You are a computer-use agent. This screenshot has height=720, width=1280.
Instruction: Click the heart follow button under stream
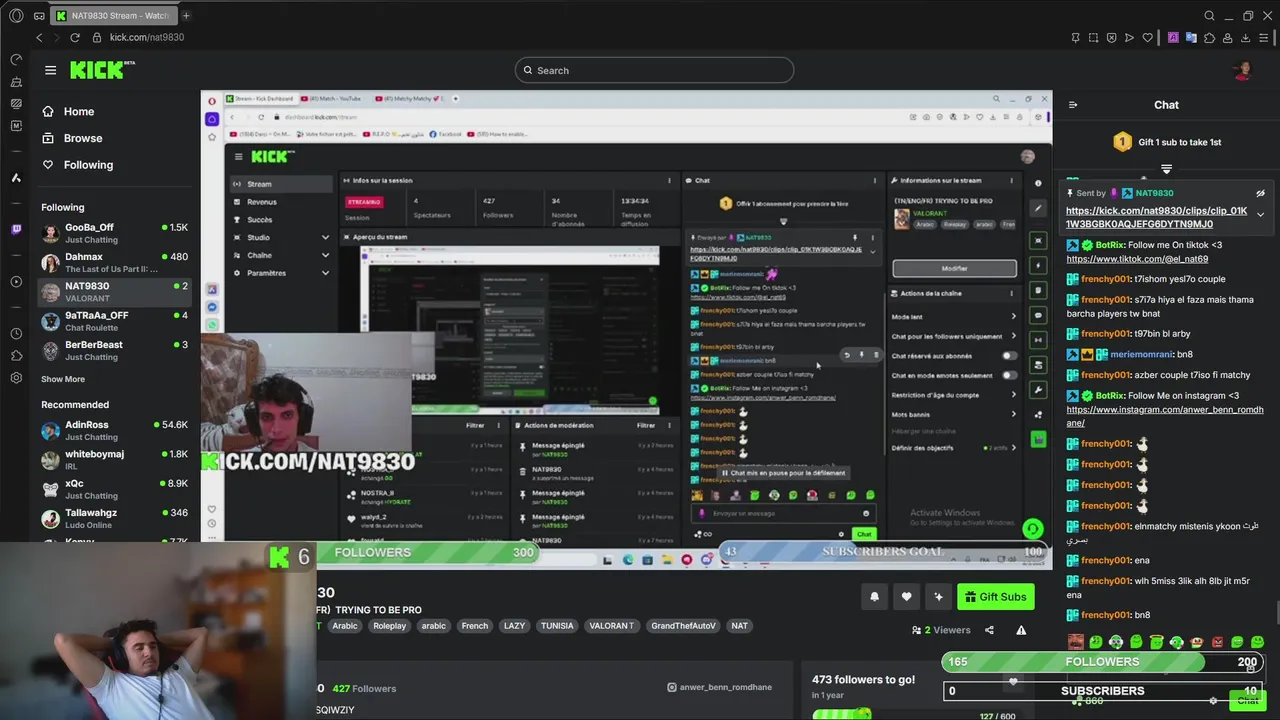(906, 597)
